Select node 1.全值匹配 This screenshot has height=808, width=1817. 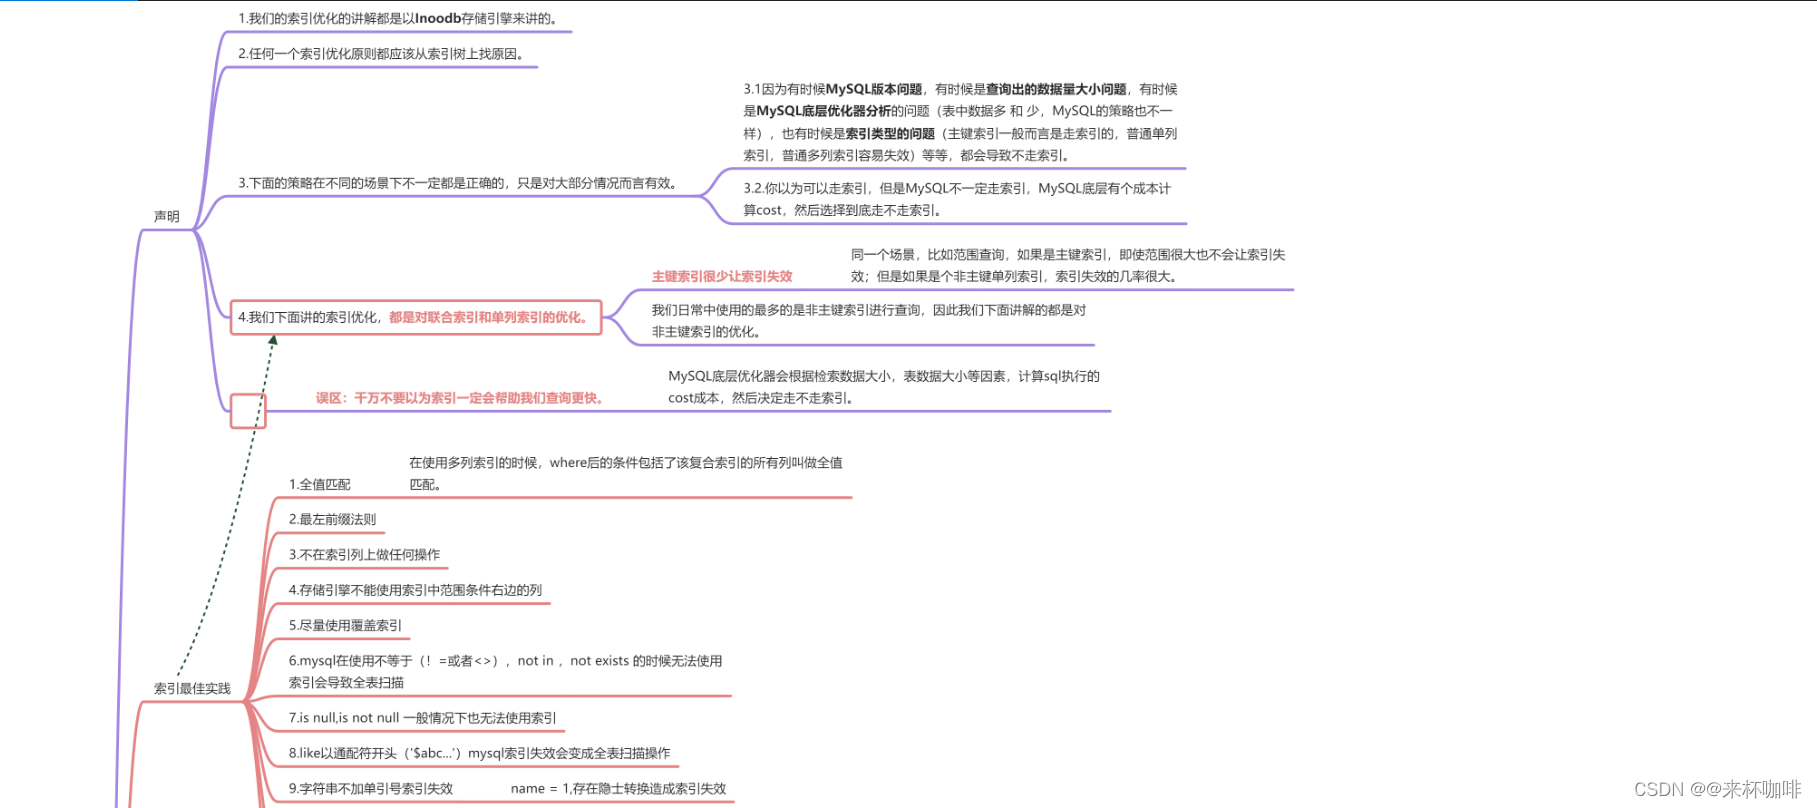click(320, 484)
